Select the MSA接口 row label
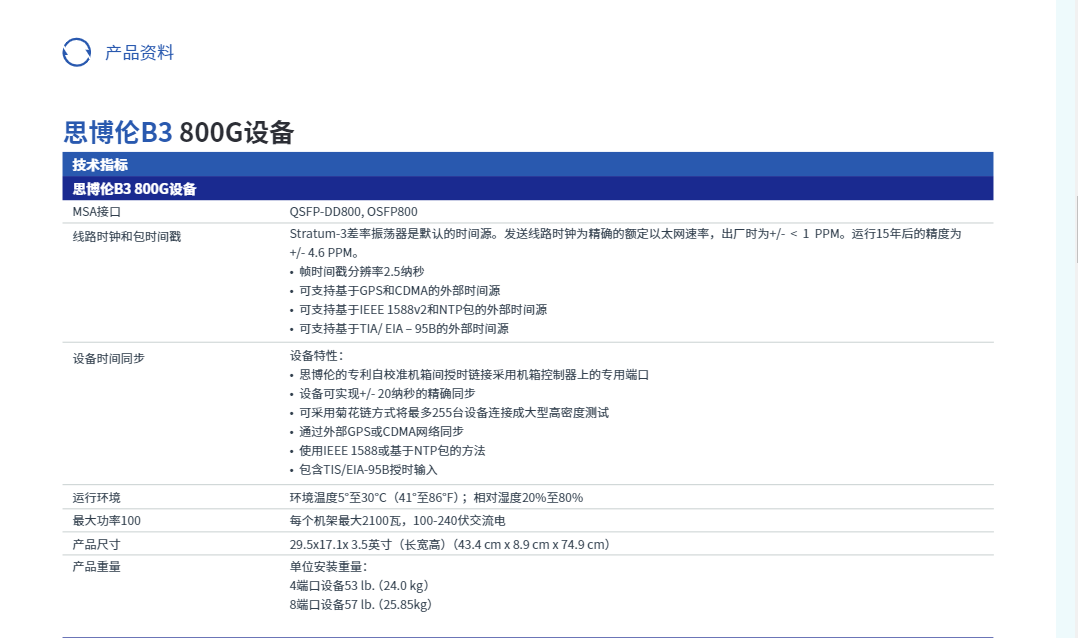 (x=97, y=212)
